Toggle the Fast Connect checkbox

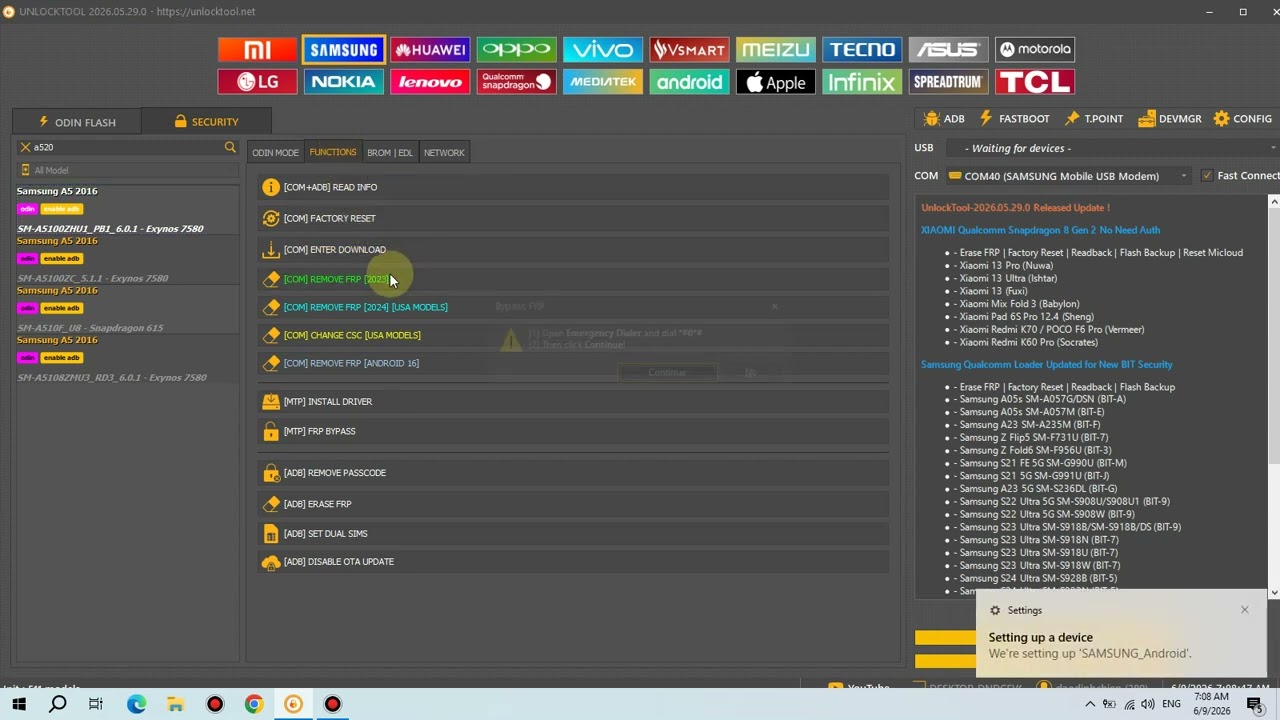pyautogui.click(x=1207, y=176)
